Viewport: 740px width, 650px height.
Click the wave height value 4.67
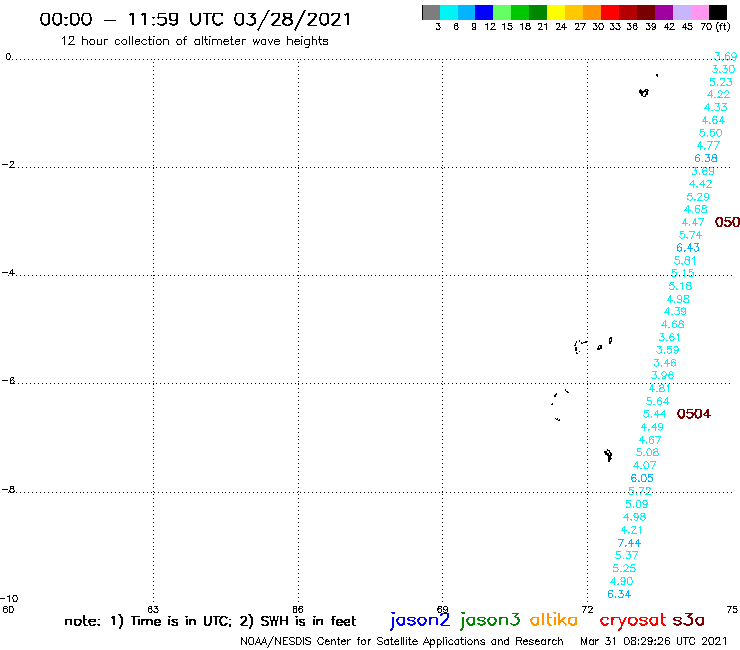tap(649, 440)
